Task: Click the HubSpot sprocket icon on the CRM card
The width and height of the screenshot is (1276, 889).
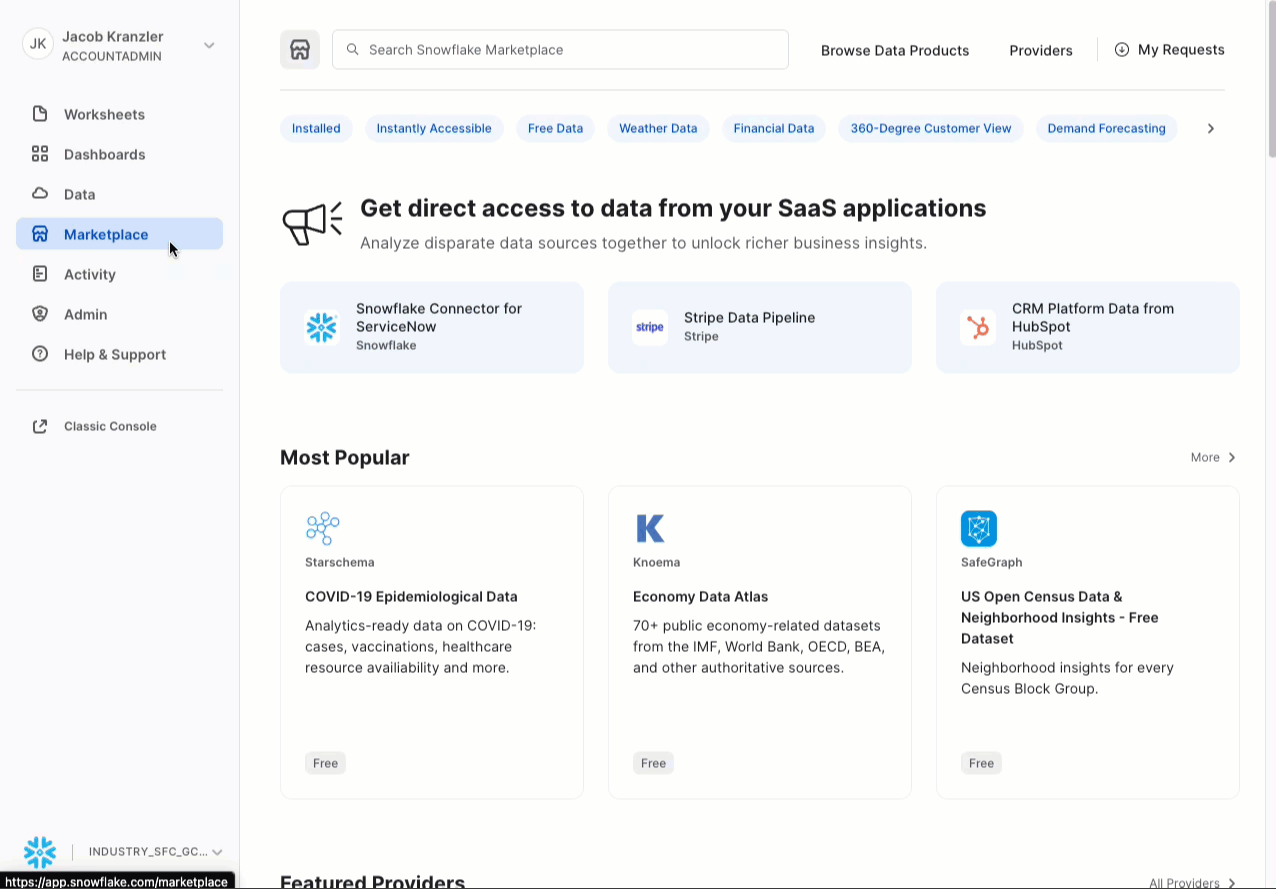Action: tap(978, 327)
